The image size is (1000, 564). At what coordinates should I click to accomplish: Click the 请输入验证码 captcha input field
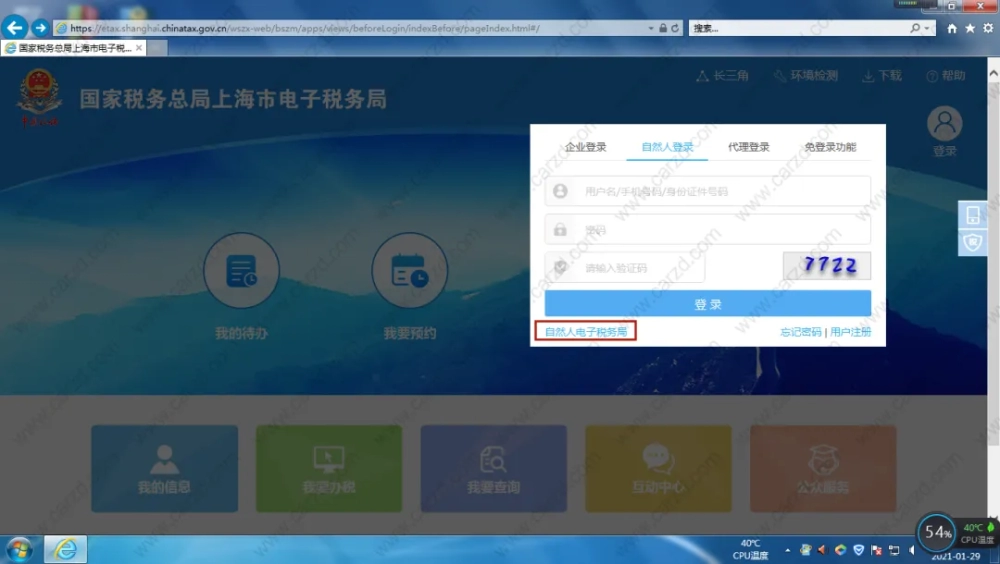(x=625, y=267)
